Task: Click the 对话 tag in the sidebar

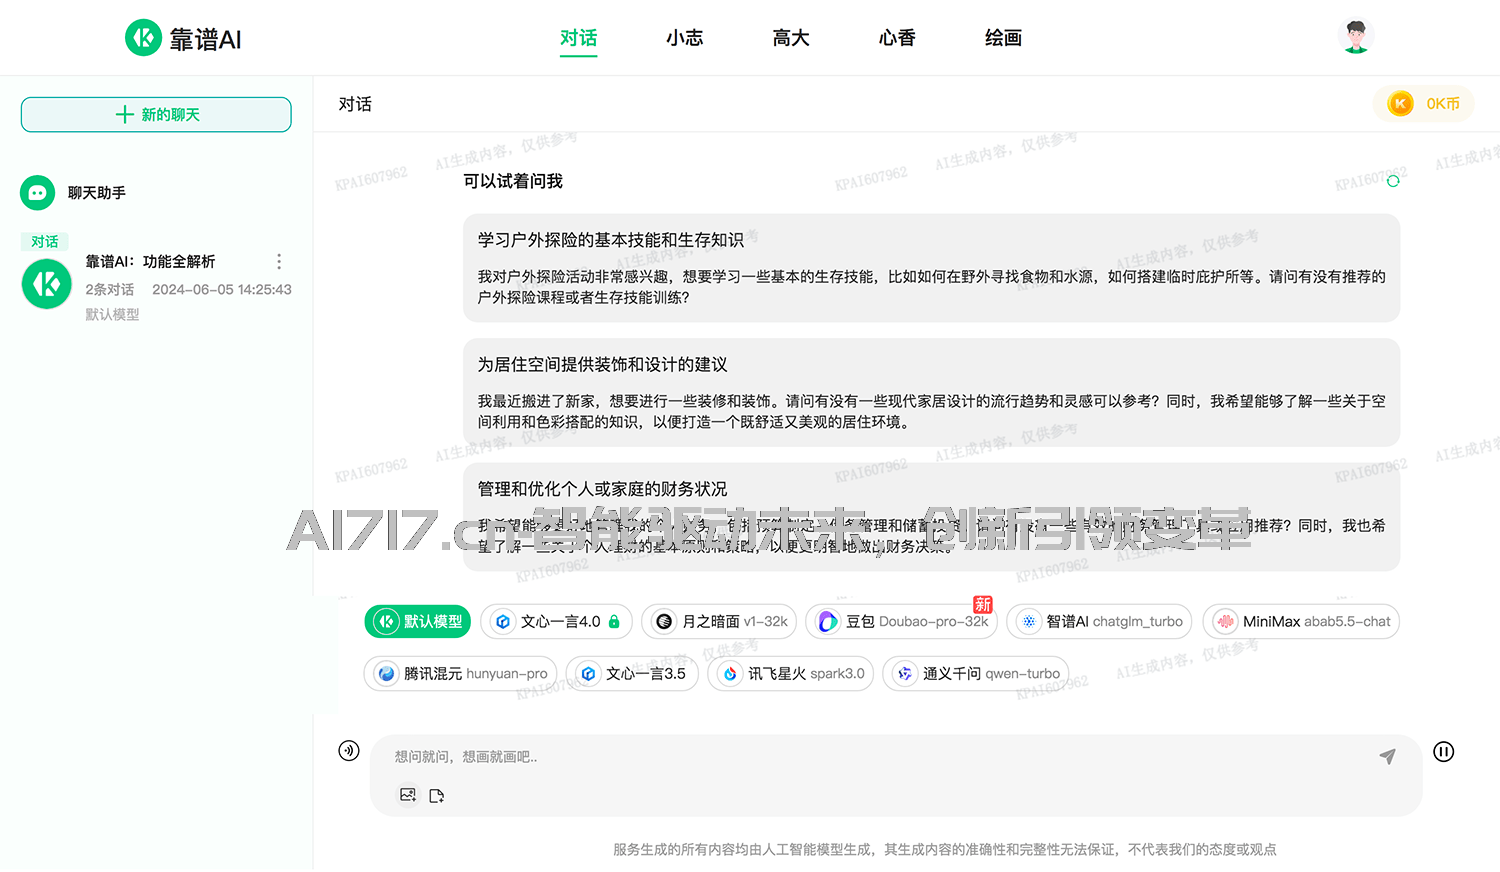Action: click(x=44, y=242)
